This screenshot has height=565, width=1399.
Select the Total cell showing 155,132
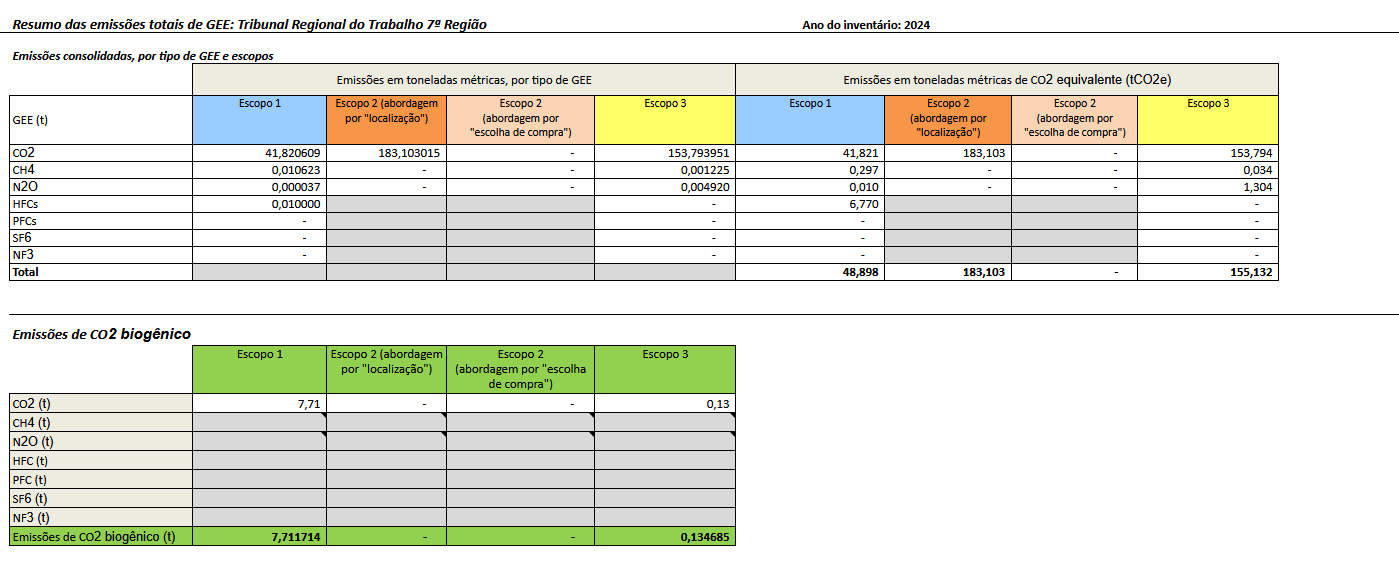coord(1208,272)
